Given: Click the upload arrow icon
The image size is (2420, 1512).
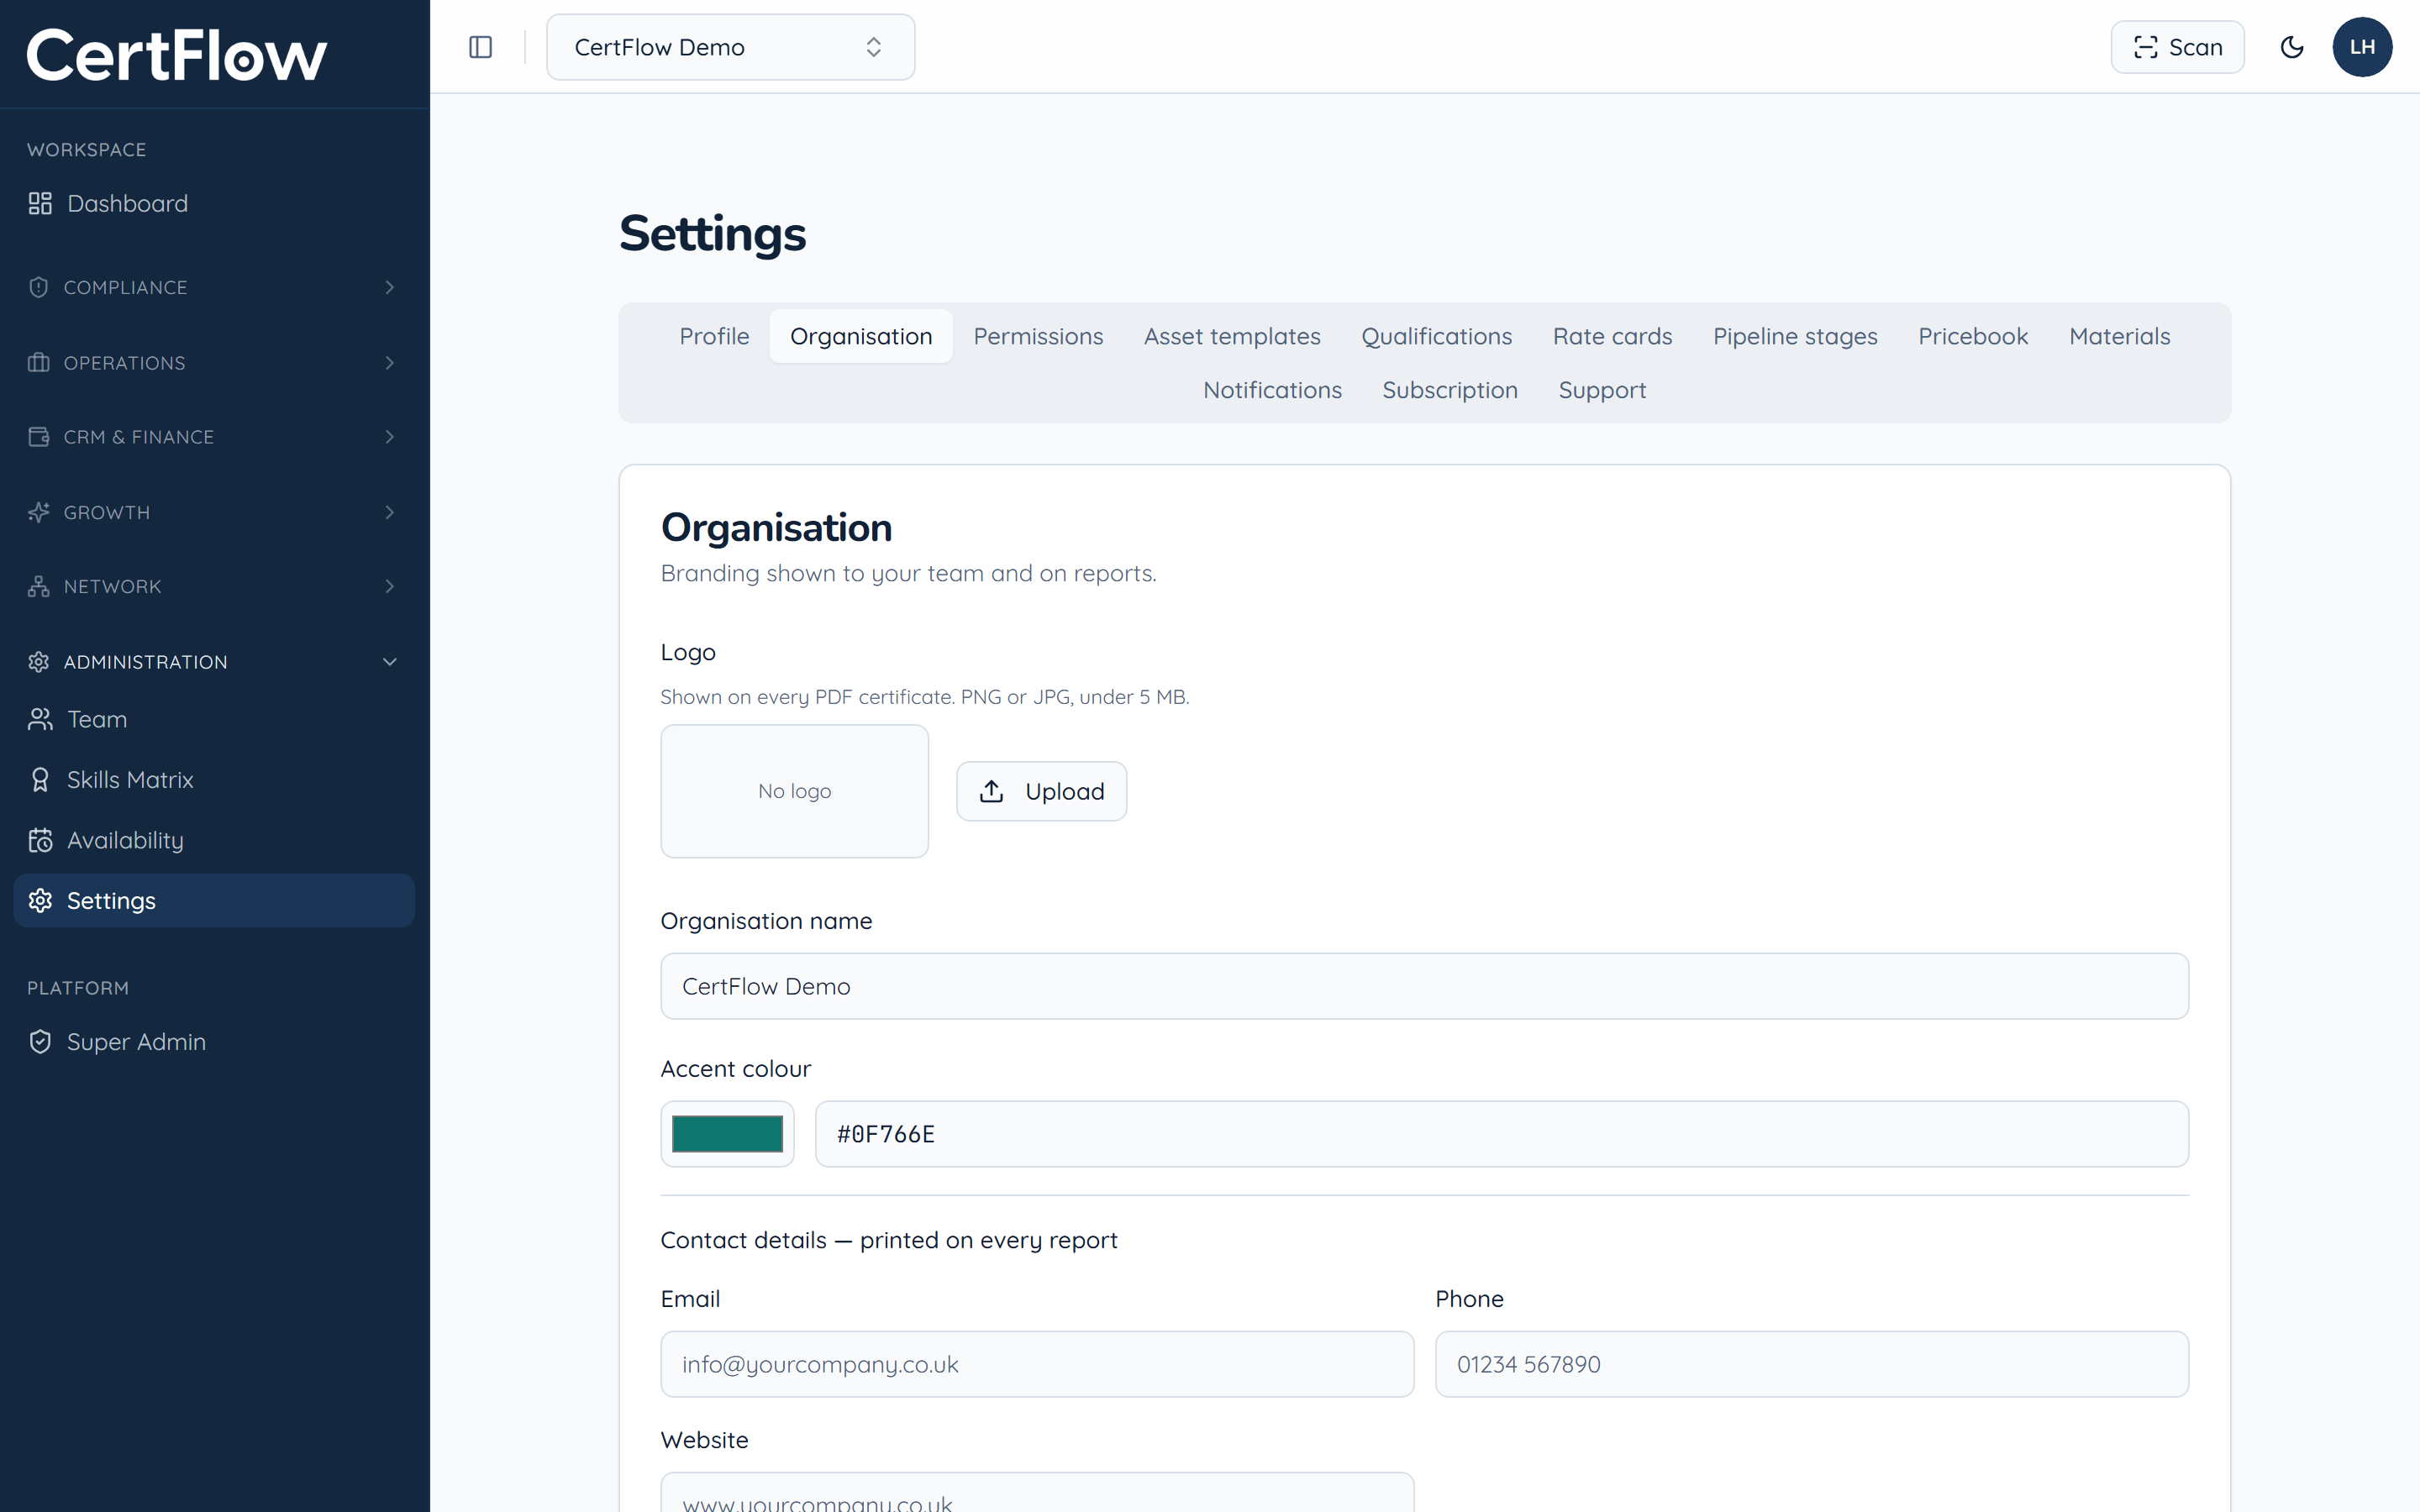Looking at the screenshot, I should [991, 792].
